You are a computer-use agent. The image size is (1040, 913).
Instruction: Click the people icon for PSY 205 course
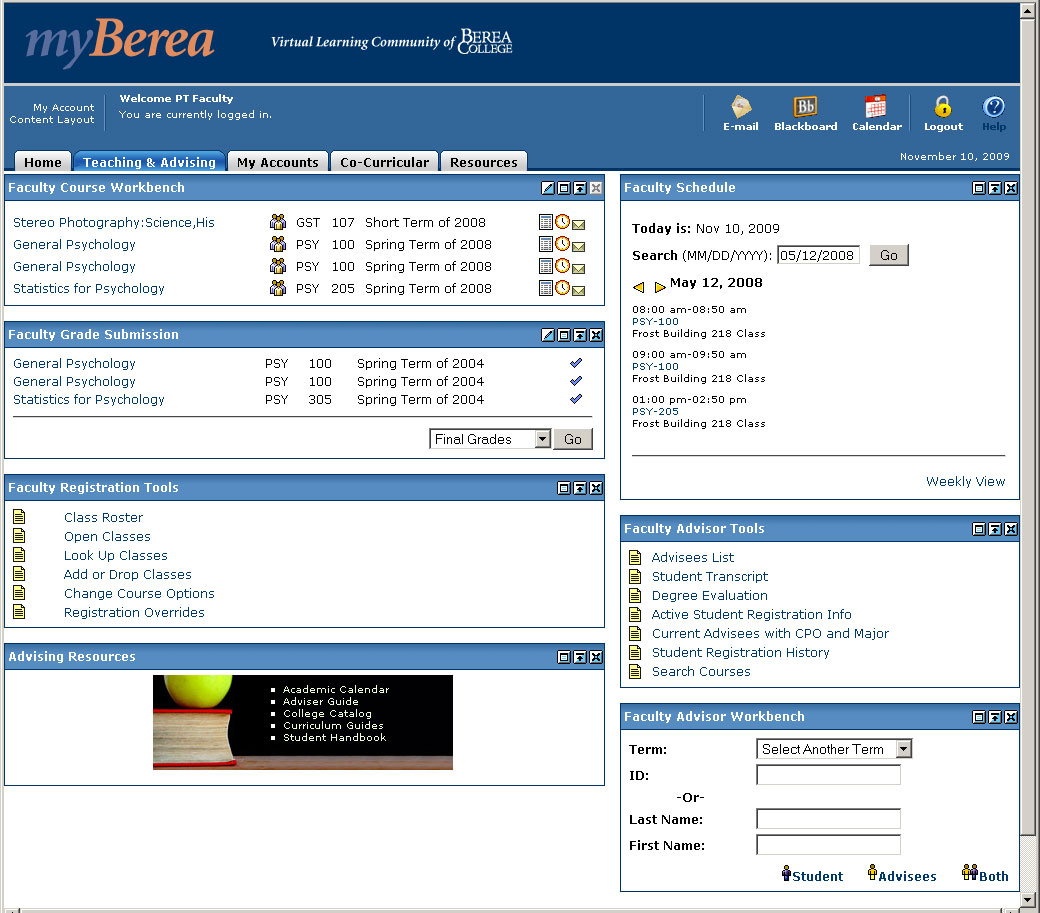pyautogui.click(x=278, y=288)
